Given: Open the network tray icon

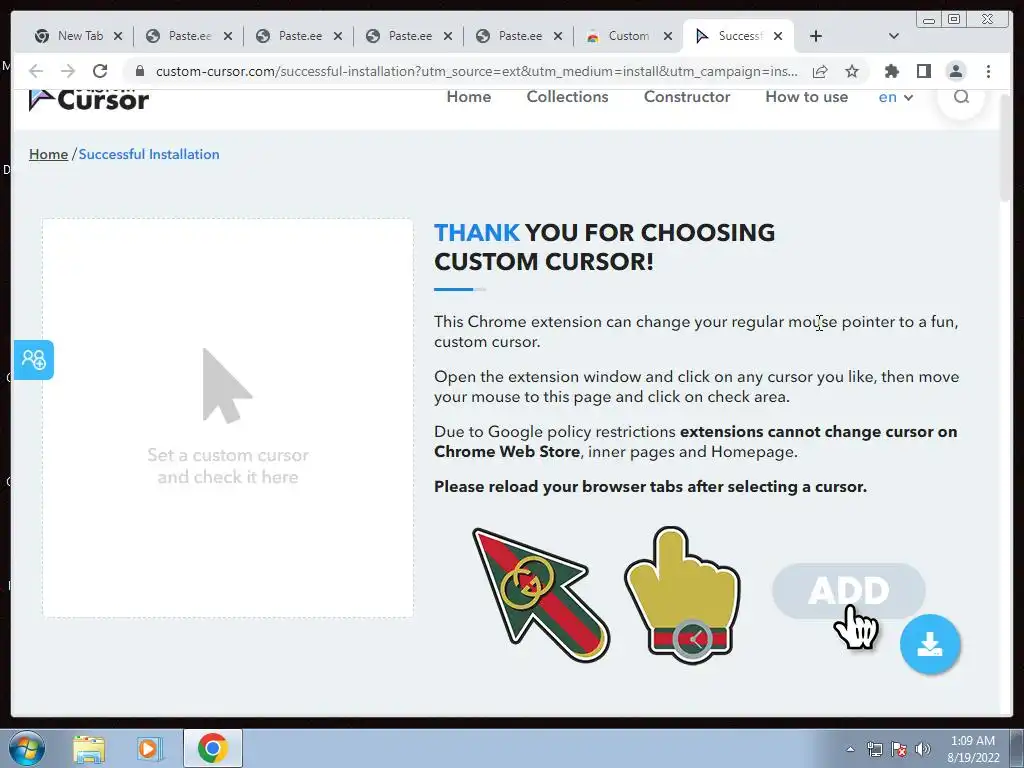Looking at the screenshot, I should [874, 749].
